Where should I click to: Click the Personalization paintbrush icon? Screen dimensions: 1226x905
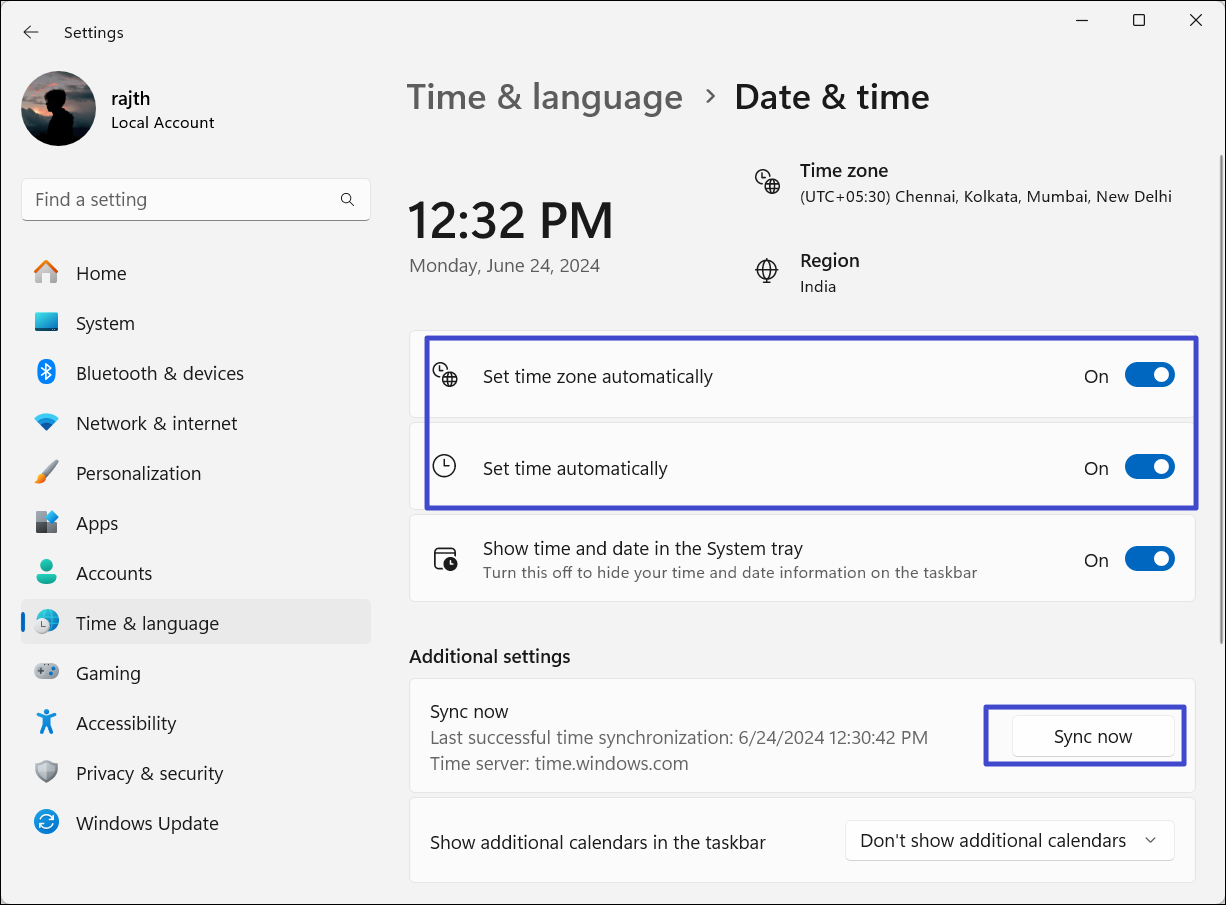click(x=46, y=473)
